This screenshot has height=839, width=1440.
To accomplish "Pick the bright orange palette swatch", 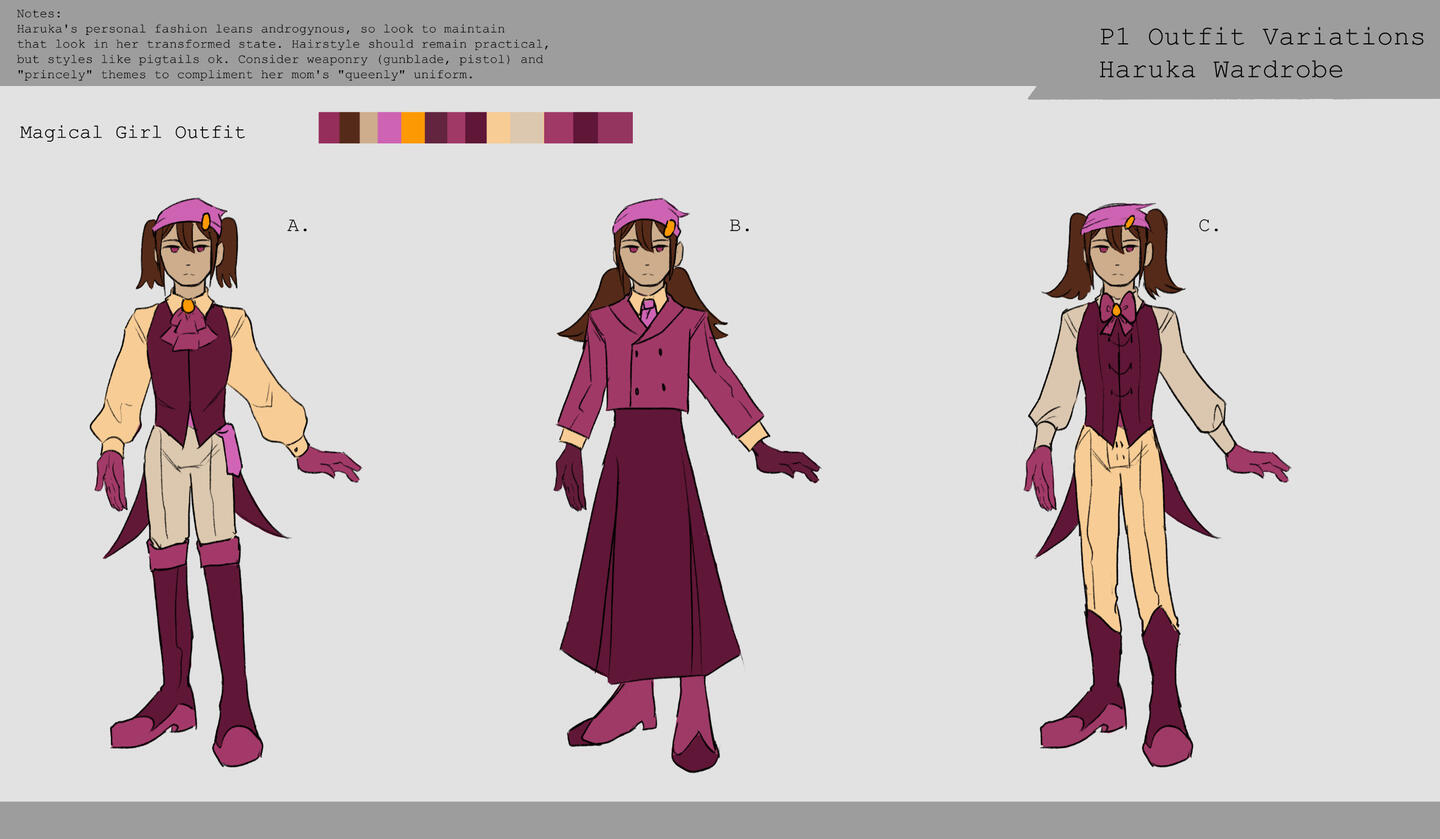I will coord(413,128).
